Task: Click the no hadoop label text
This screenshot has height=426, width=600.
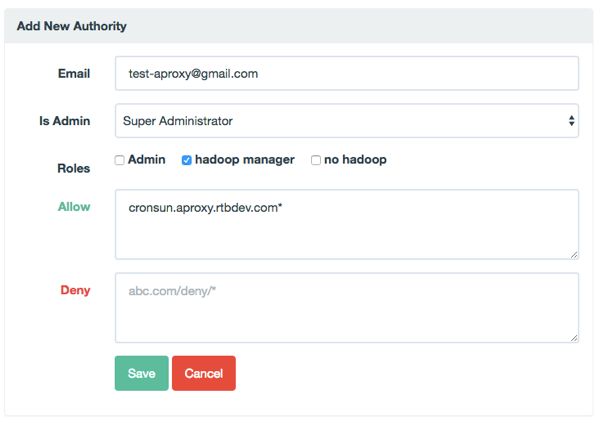Action: point(355,160)
